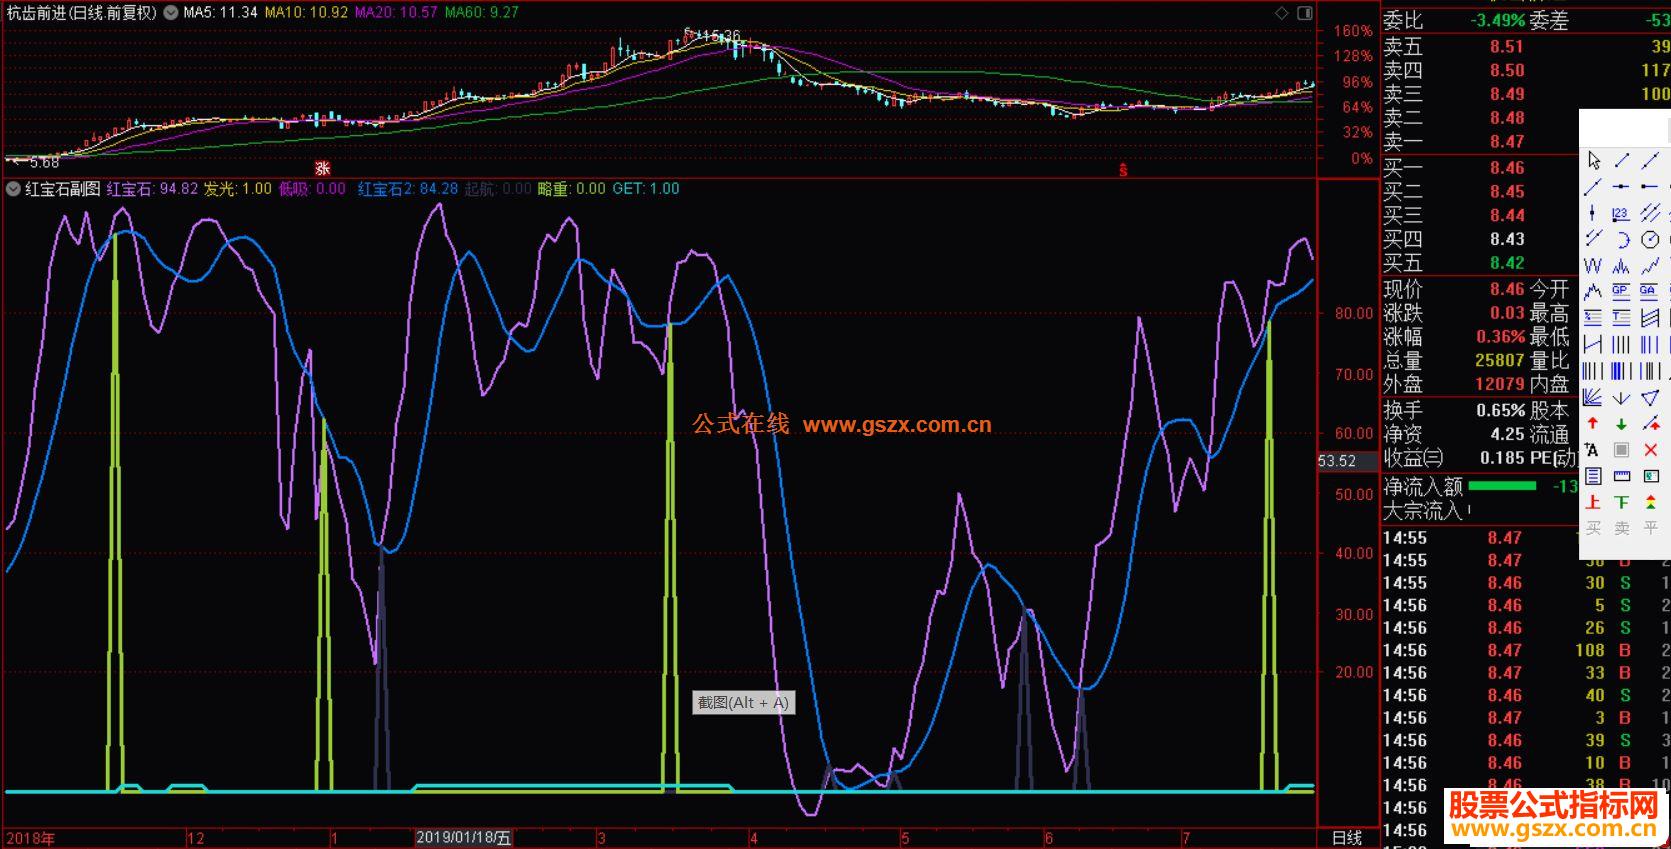Switch period via 日线 button
The width and height of the screenshot is (1671, 849).
click(1347, 838)
